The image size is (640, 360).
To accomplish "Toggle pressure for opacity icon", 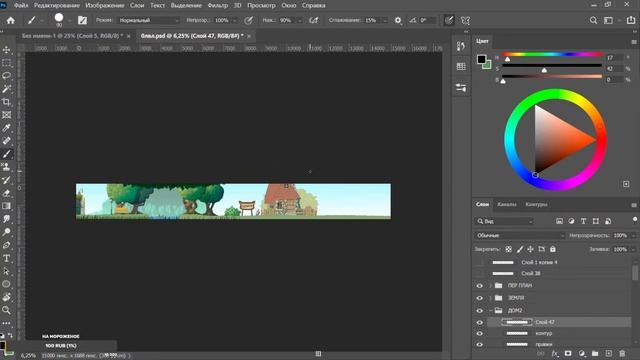I will 248,20.
